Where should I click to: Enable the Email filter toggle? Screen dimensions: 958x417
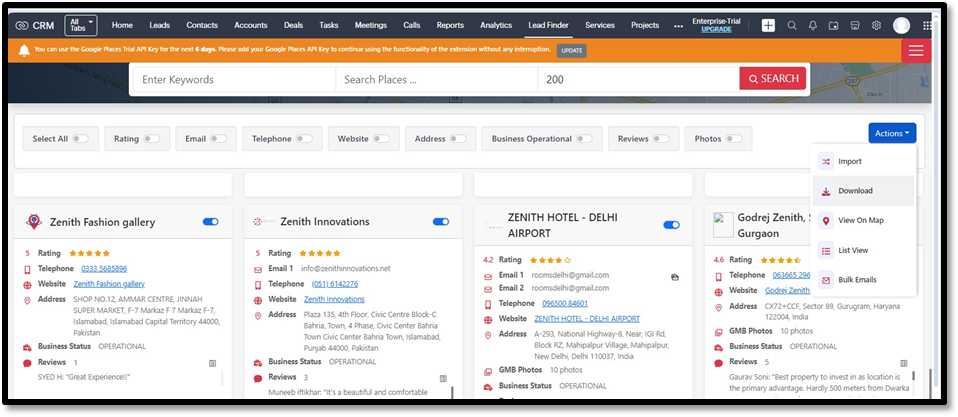(x=220, y=139)
